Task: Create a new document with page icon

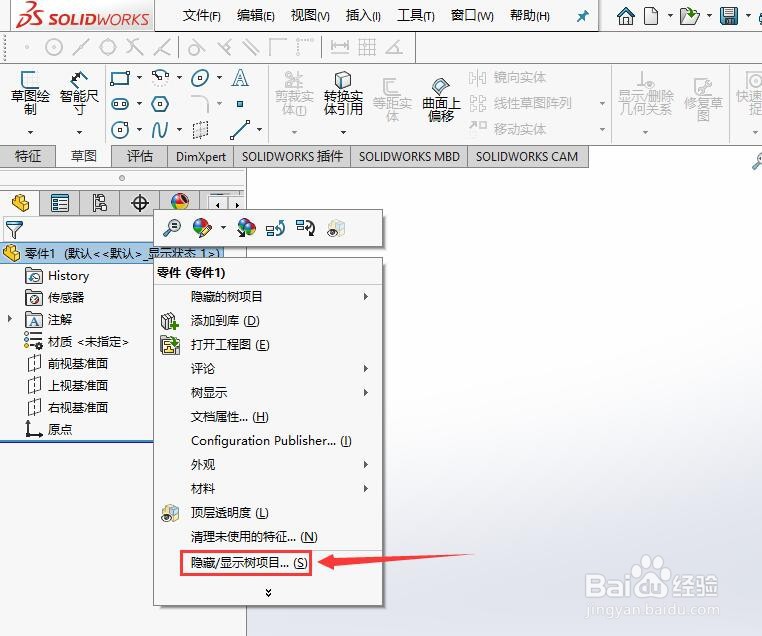Action: pyautogui.click(x=651, y=16)
